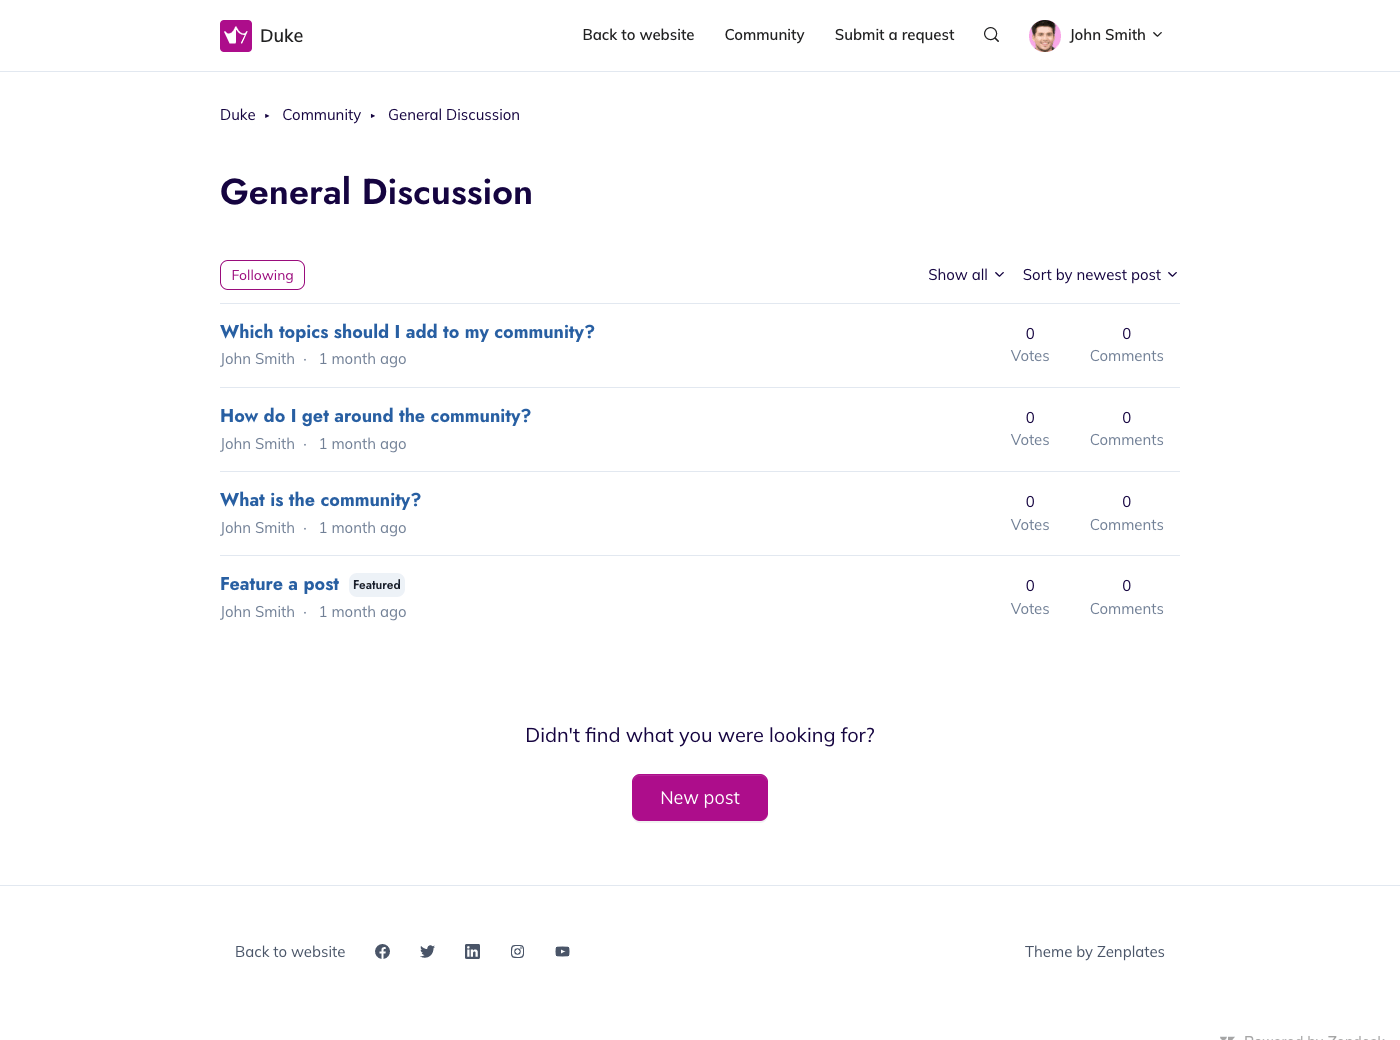Click the Duke crown logo icon
Image resolution: width=1400 pixels, height=1040 pixels.
click(x=236, y=36)
